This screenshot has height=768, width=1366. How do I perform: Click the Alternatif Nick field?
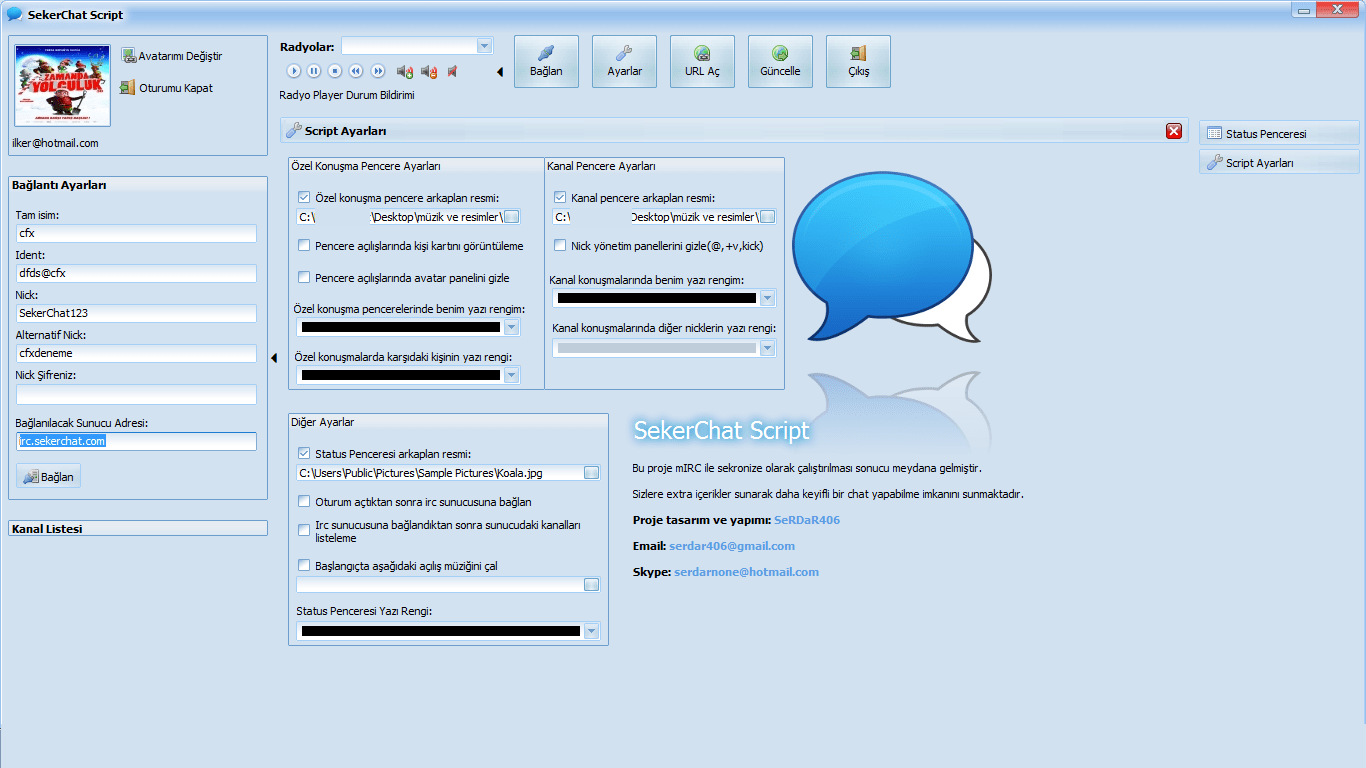(136, 353)
